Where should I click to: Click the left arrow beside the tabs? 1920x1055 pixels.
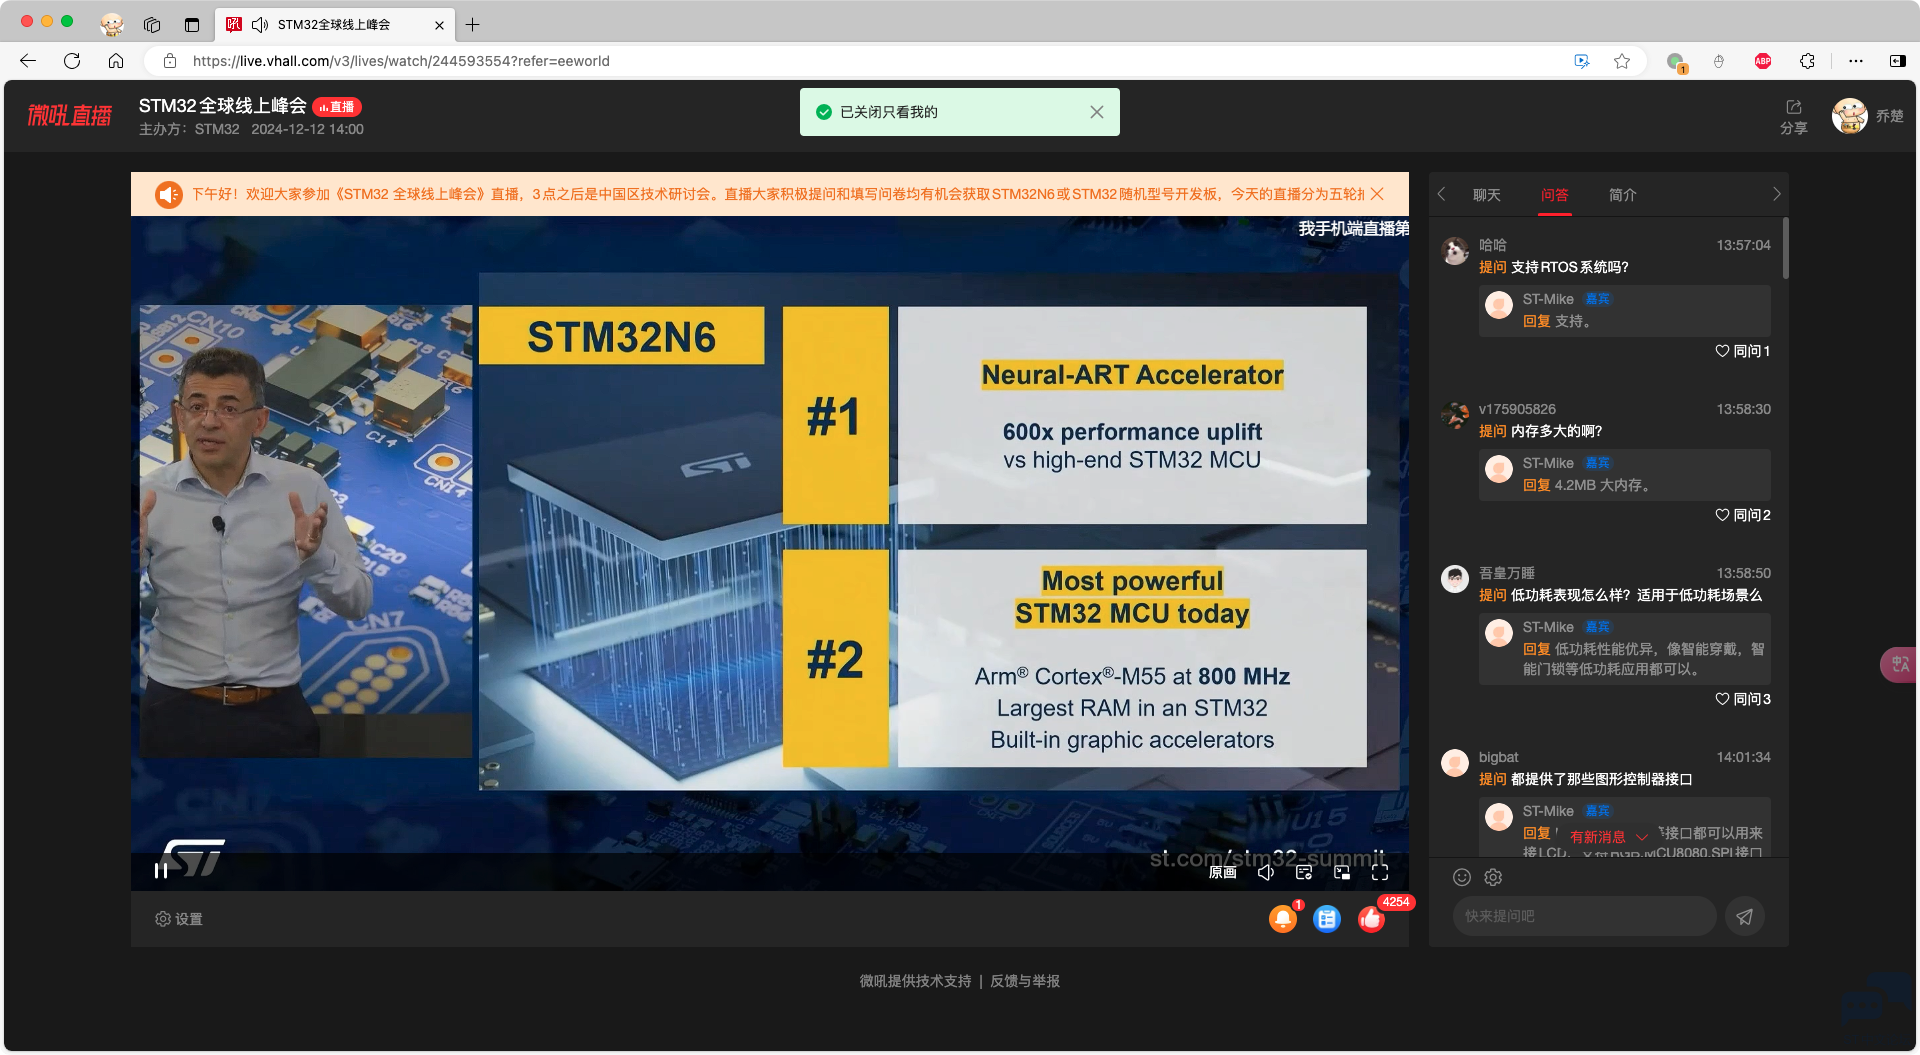pyautogui.click(x=1442, y=194)
